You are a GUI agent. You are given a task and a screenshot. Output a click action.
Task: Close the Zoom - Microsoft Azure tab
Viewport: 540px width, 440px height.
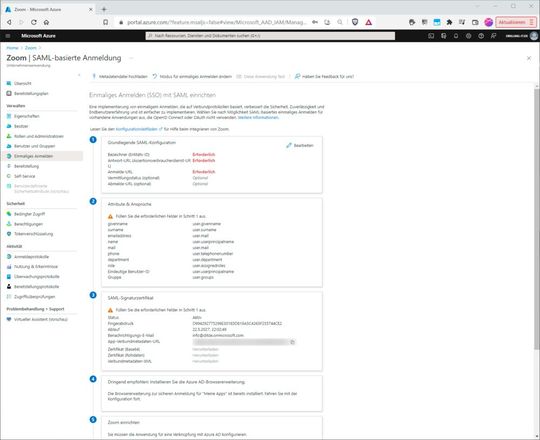click(91, 9)
